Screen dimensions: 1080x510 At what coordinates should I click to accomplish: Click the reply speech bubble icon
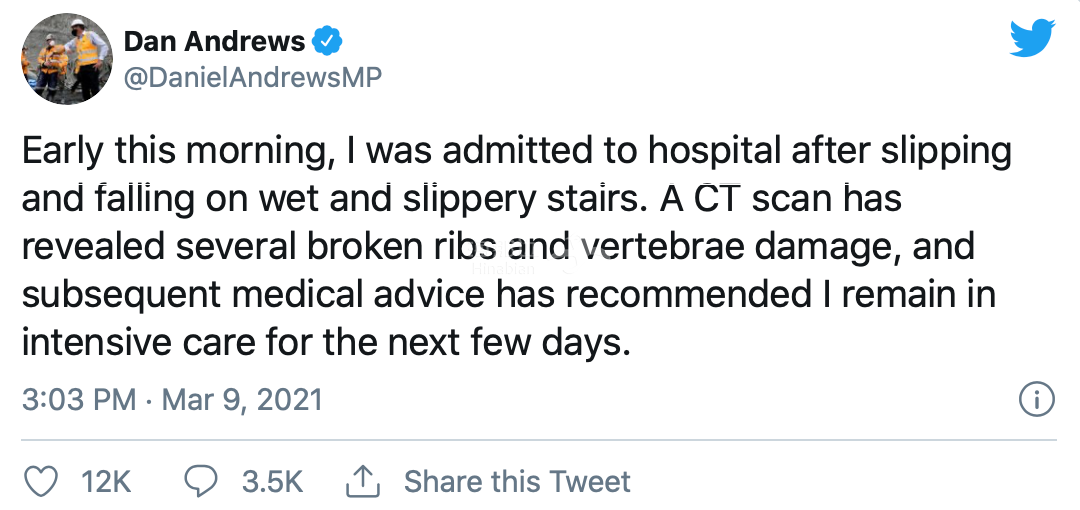[203, 481]
